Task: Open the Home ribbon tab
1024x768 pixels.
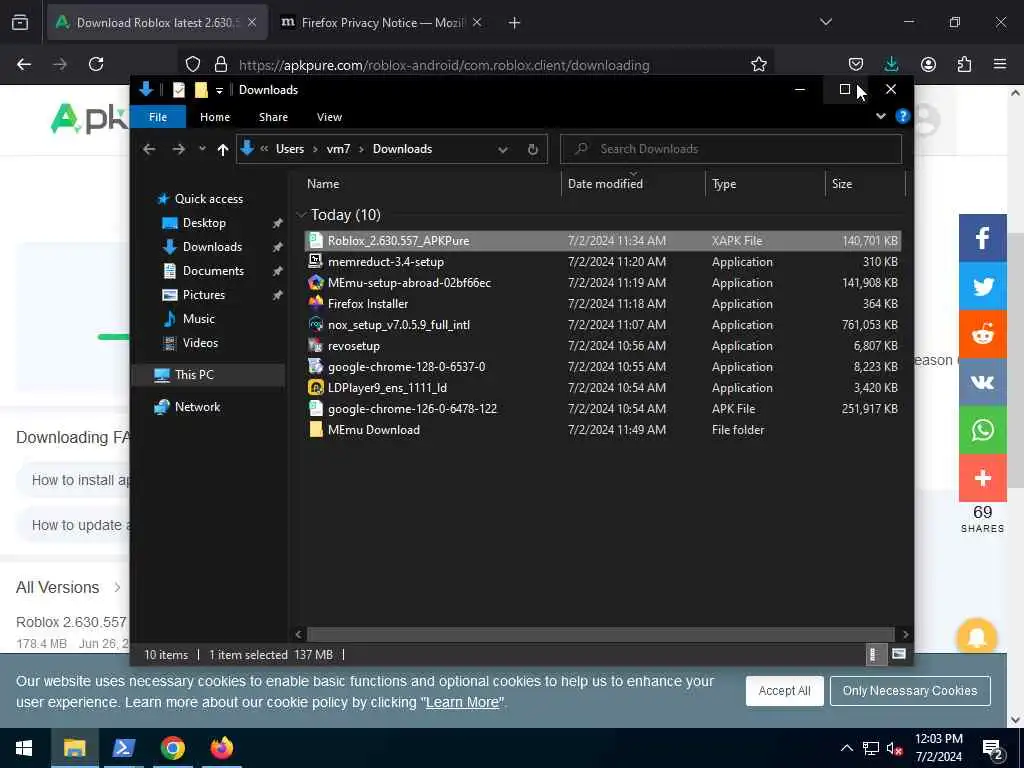Action: pyautogui.click(x=215, y=117)
